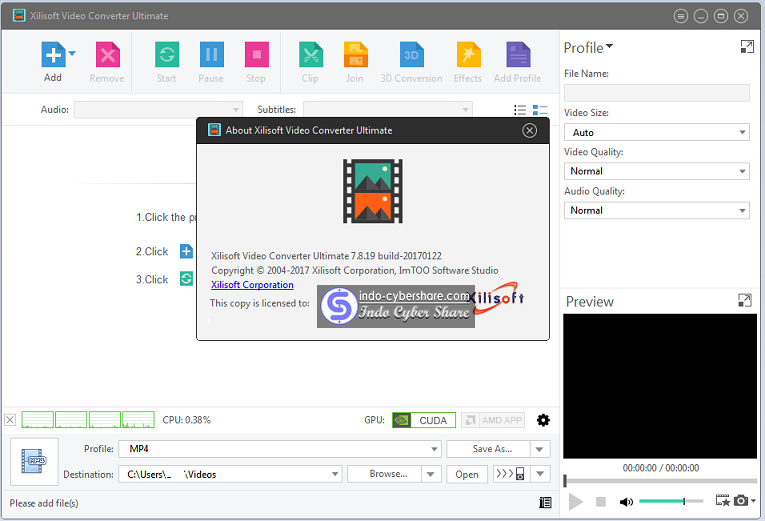Click the Add file toolbar icon
Viewport: 765px width, 521px height.
click(x=53, y=55)
